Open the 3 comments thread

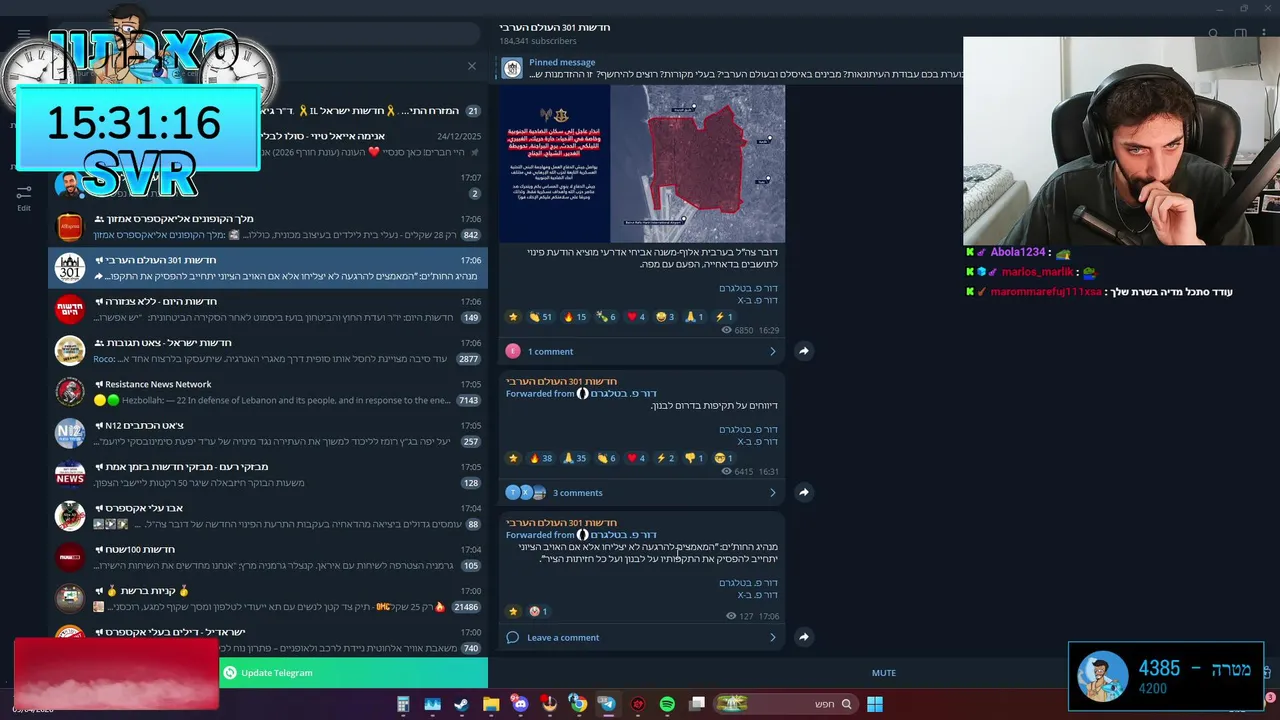[x=641, y=492]
